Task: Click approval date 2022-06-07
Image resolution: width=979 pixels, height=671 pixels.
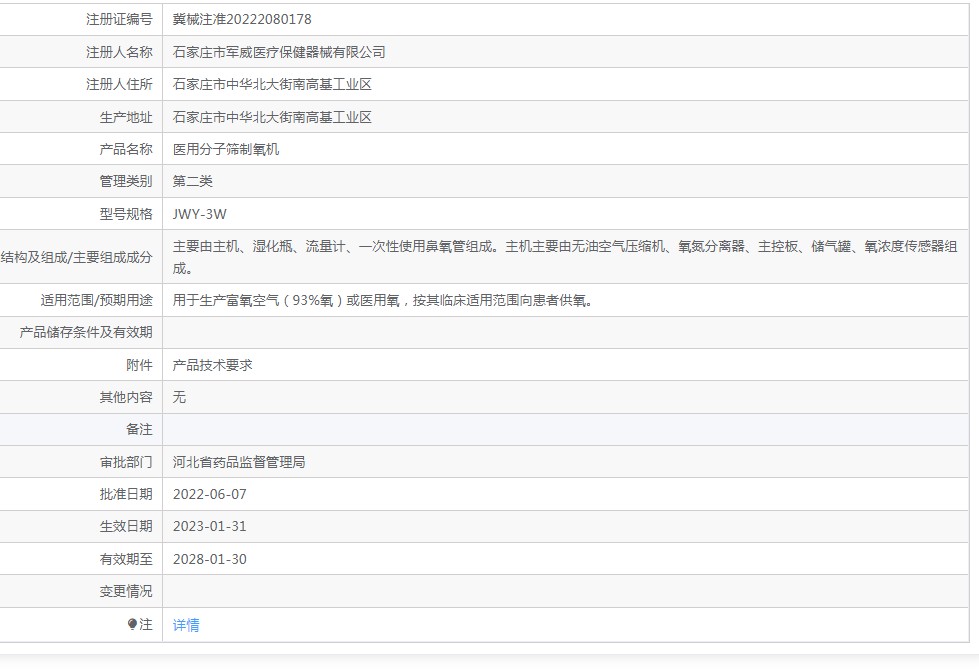Action: point(210,494)
